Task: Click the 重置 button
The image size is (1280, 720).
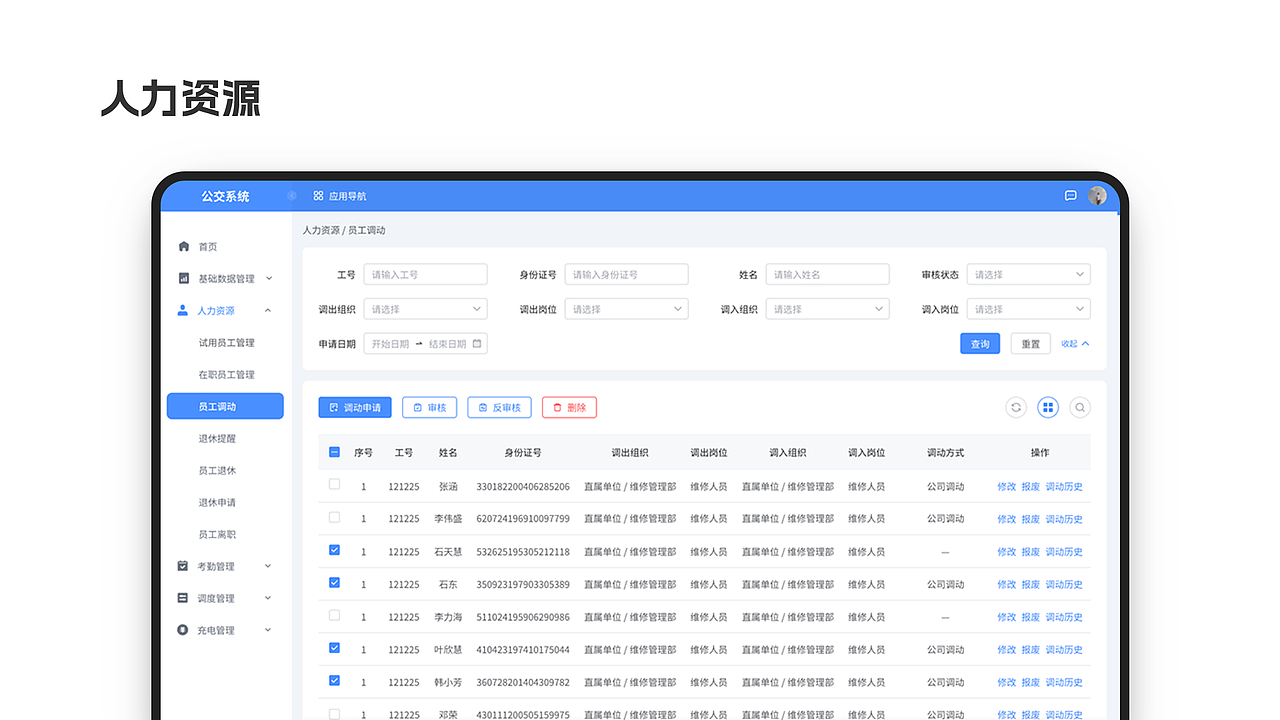Action: pos(1031,344)
